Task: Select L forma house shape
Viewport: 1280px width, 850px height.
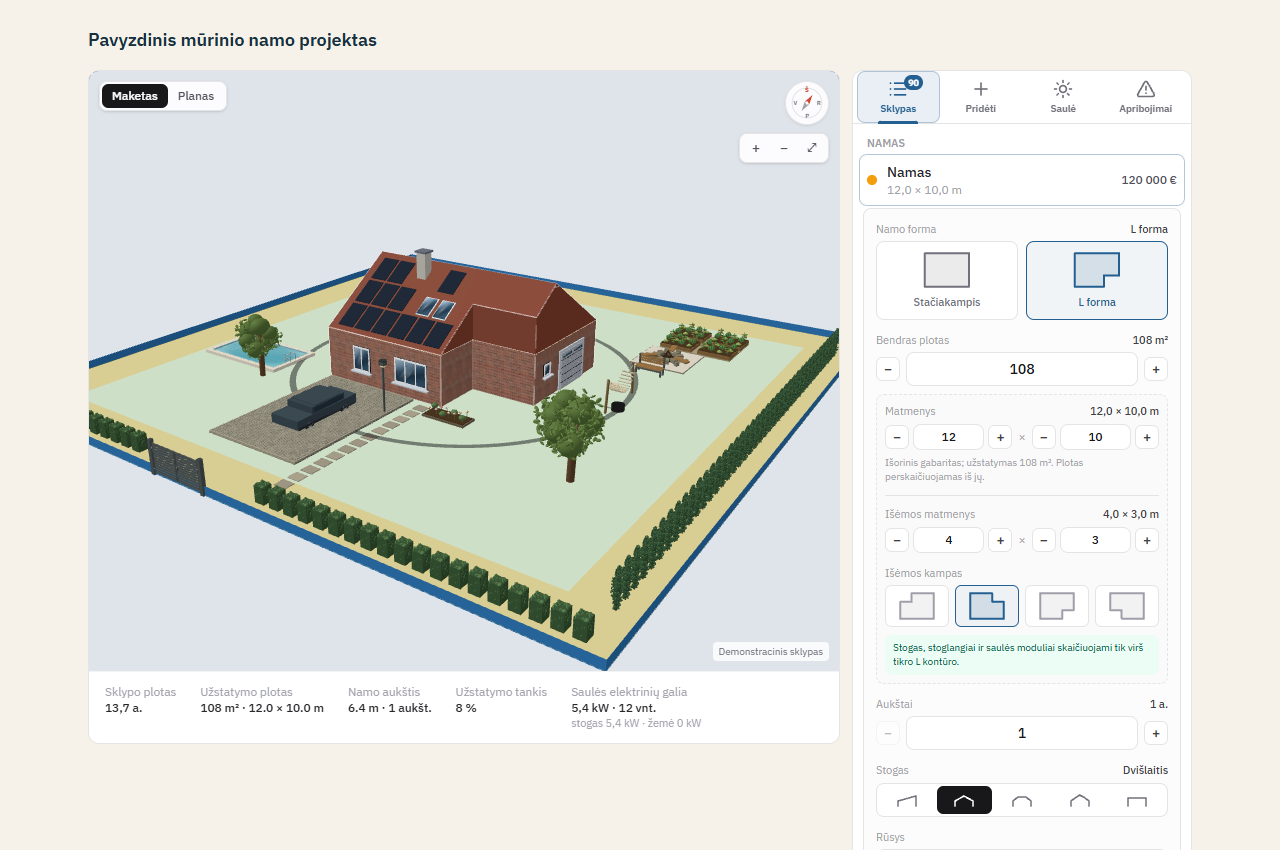Action: [1097, 280]
